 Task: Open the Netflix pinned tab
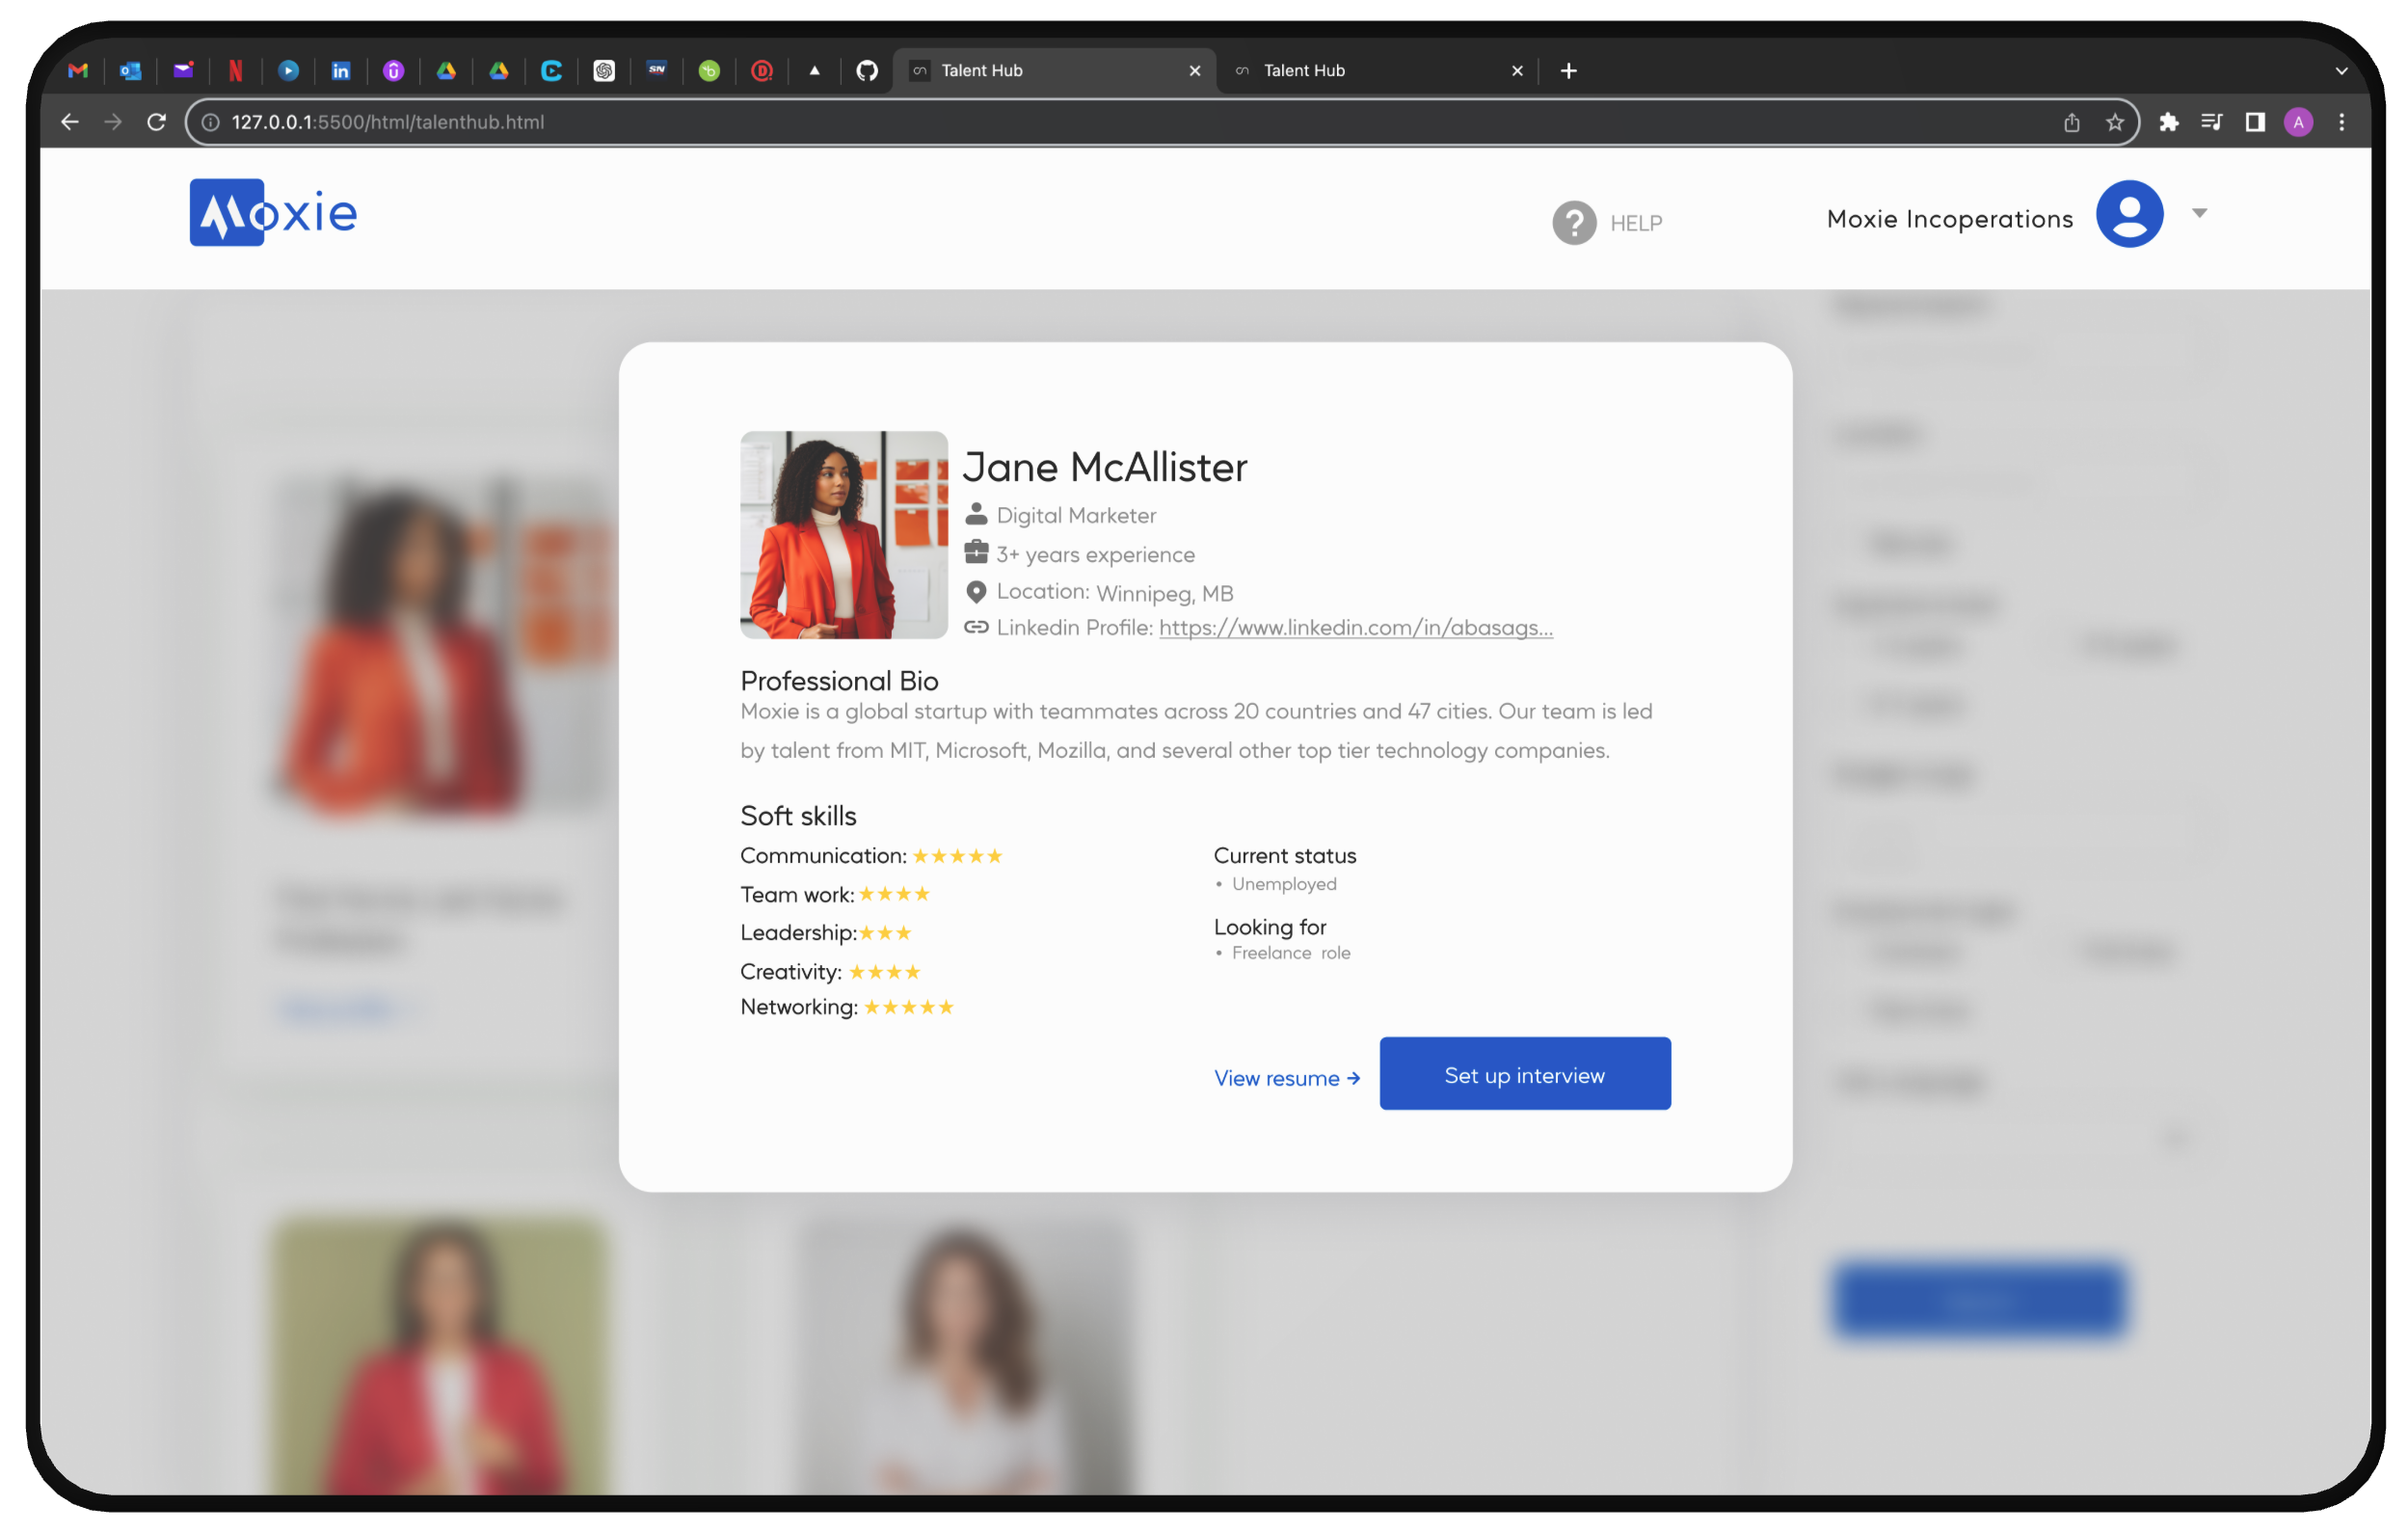coord(236,70)
